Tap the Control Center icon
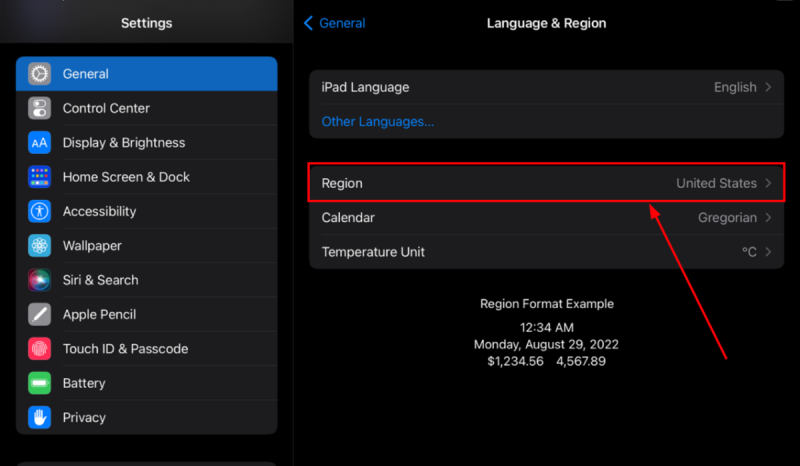Screen dimensions: 800x466 tap(40, 108)
